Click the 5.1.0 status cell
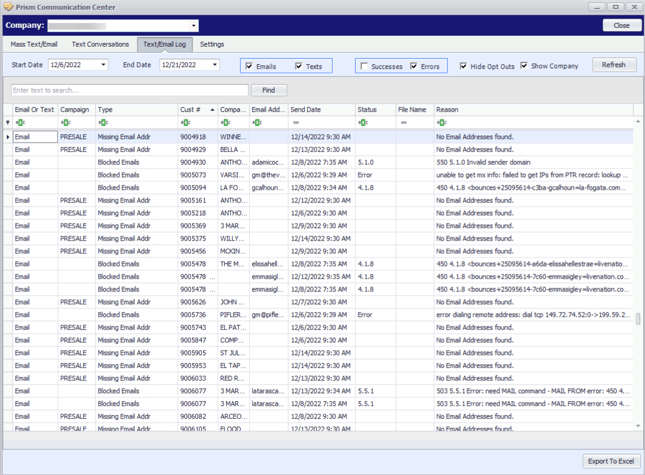The image size is (645, 475). 376,162
